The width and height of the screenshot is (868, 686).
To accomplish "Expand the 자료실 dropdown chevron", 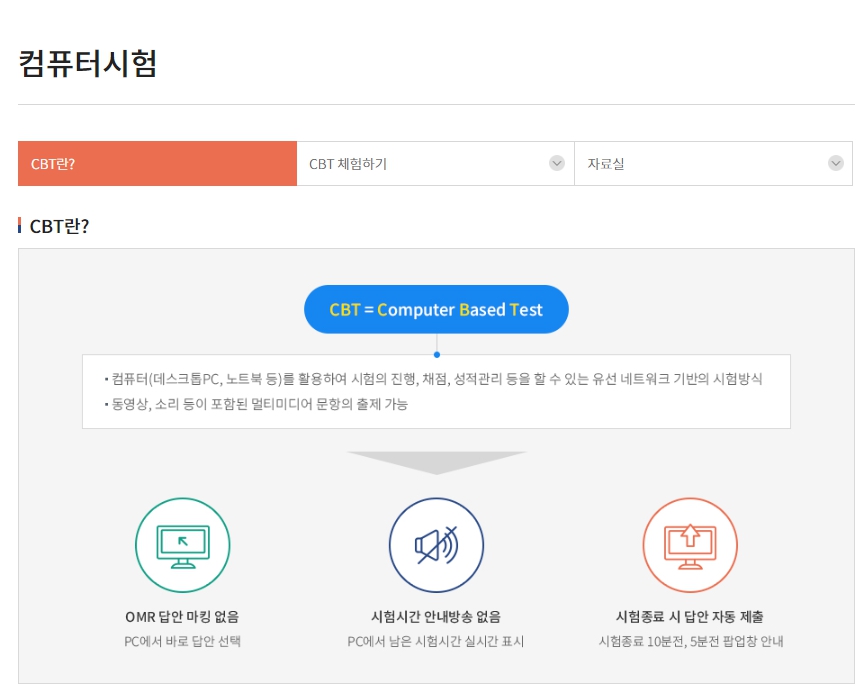I will pyautogui.click(x=836, y=164).
